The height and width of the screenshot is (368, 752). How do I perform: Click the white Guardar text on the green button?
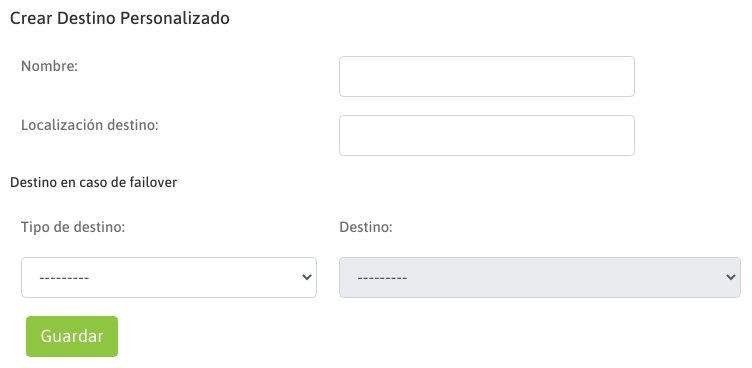click(x=72, y=336)
